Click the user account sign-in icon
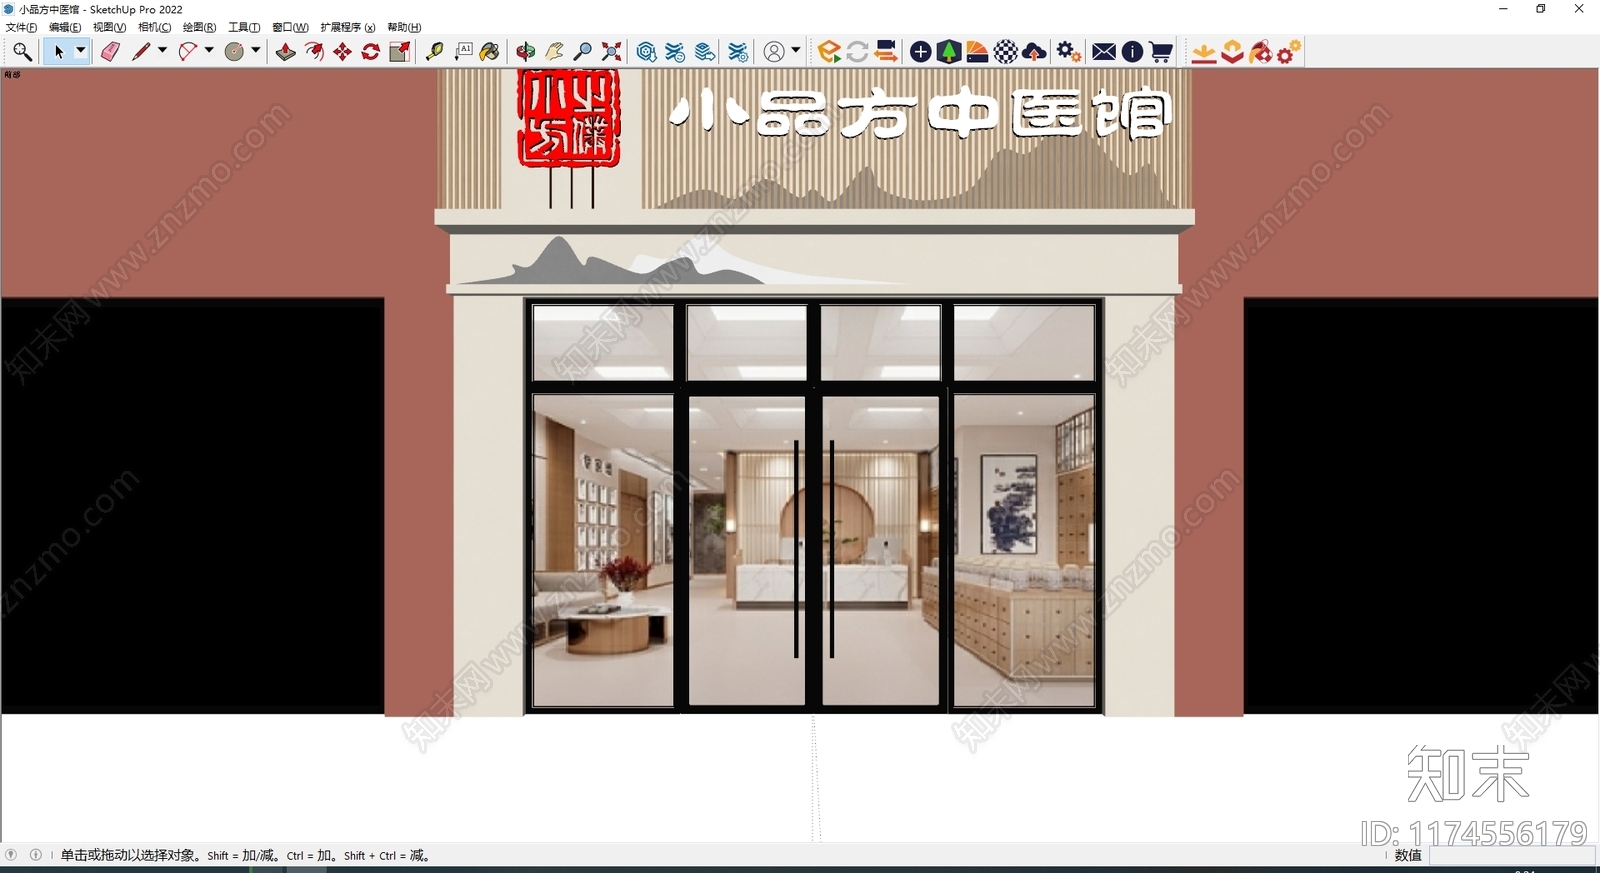The image size is (1600, 873). [x=774, y=51]
